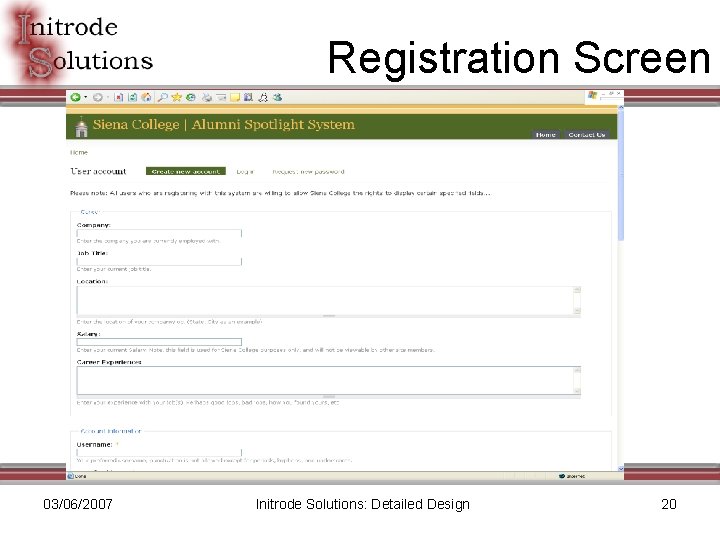The image size is (720, 540).
Task: Switch to the Log in tab
Action: [x=245, y=172]
